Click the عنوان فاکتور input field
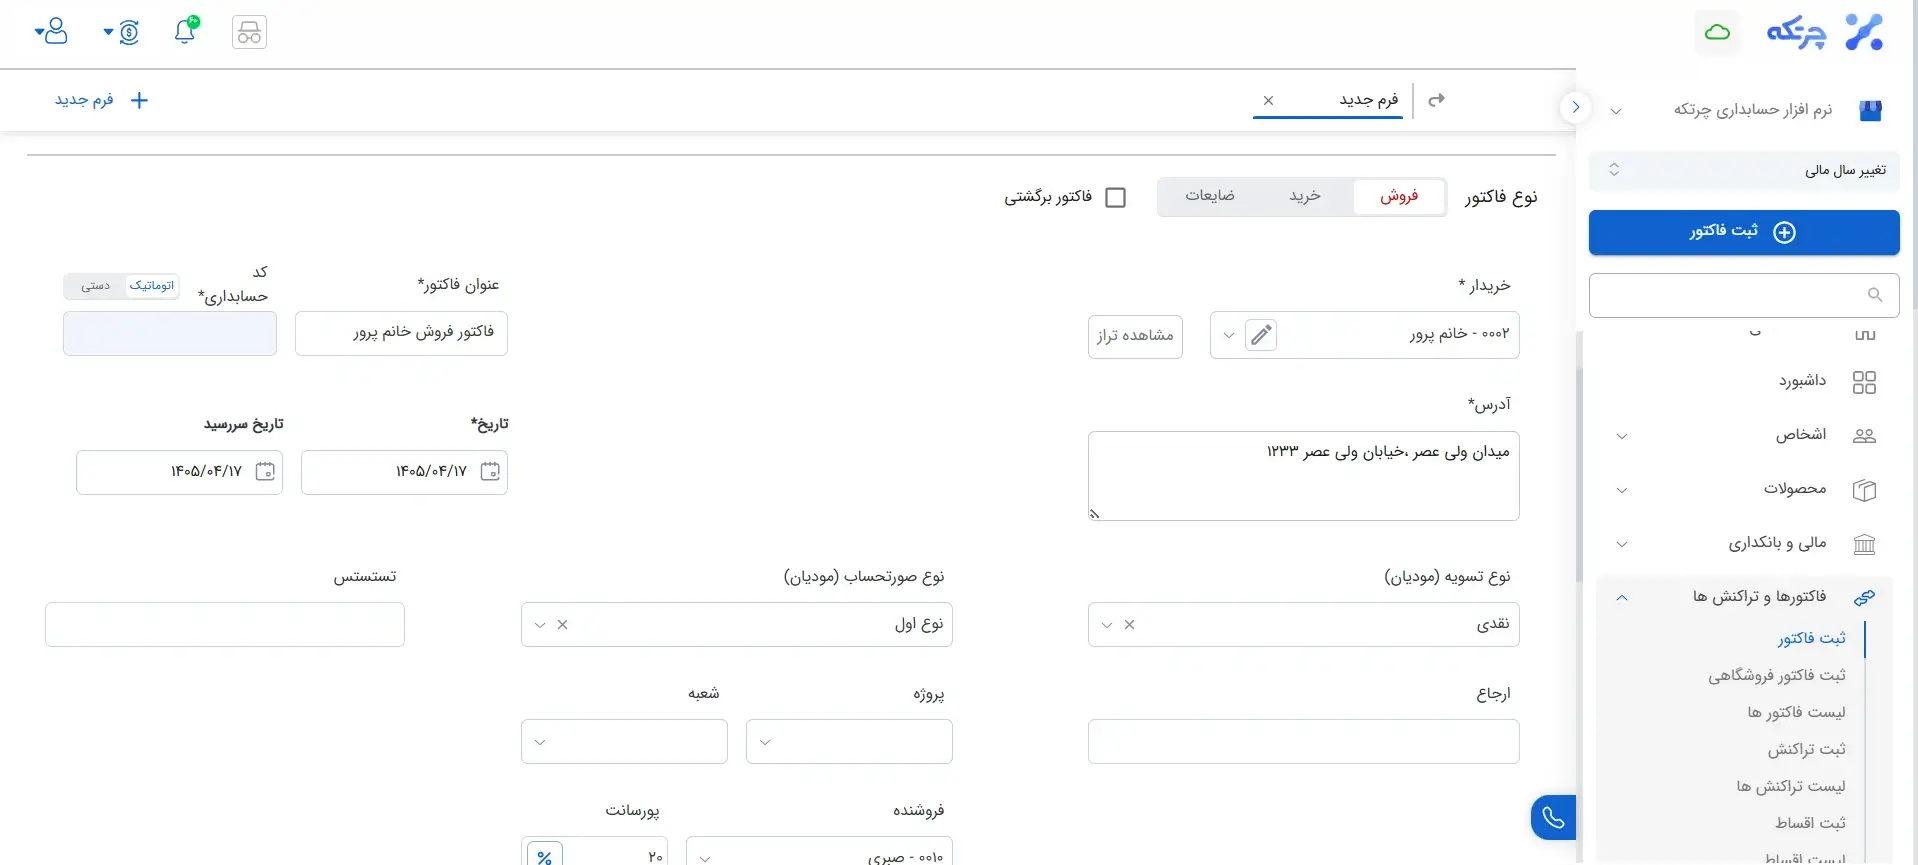Screen dimensions: 1918x865 (x=401, y=333)
